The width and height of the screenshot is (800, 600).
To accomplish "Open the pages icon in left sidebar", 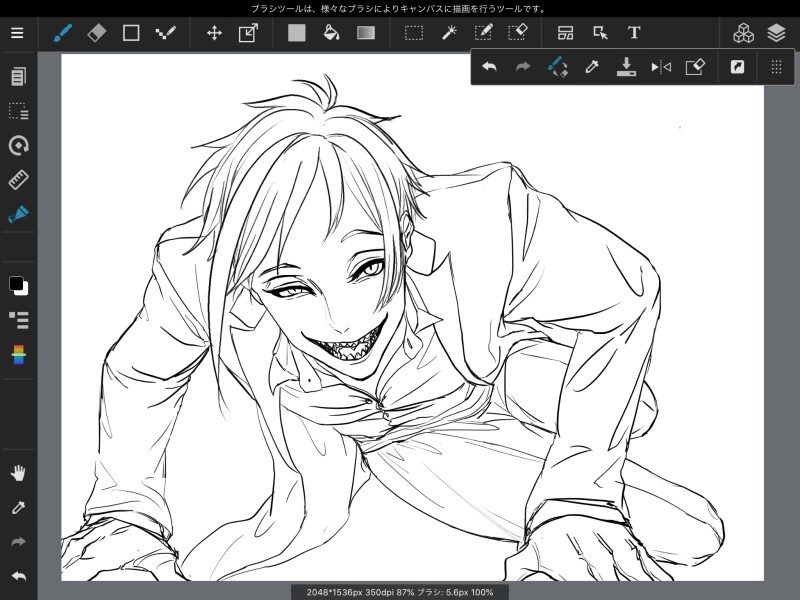I will 18,77.
